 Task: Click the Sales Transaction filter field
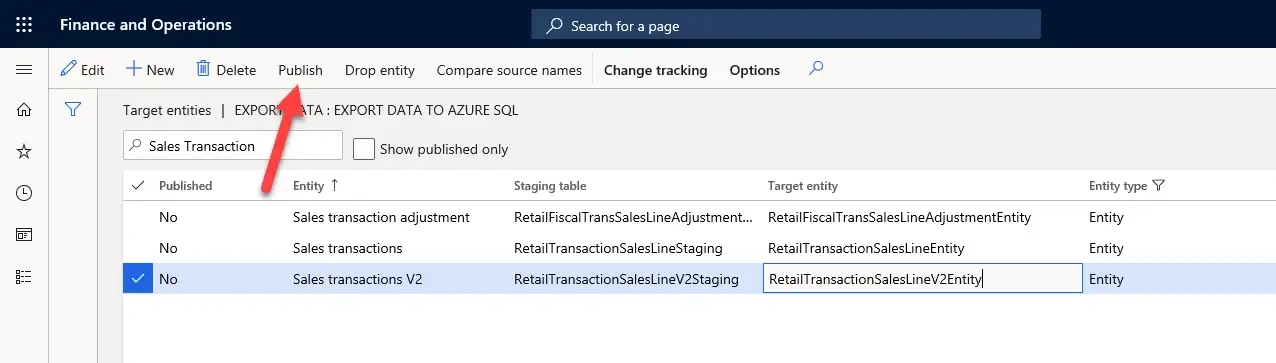coord(233,146)
